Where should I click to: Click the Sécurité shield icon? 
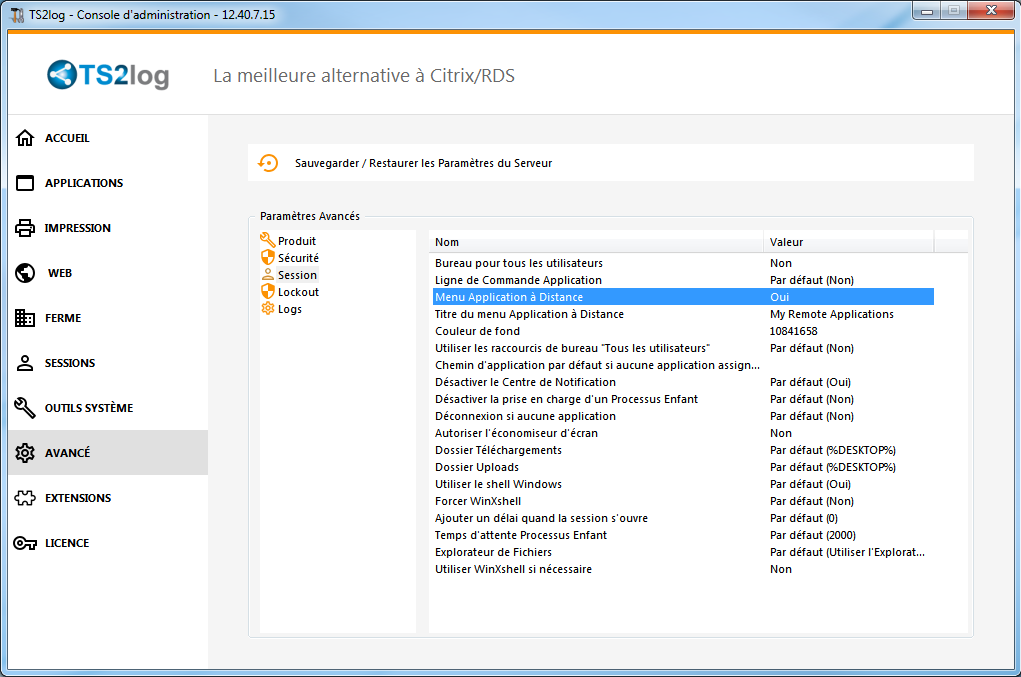(x=268, y=257)
